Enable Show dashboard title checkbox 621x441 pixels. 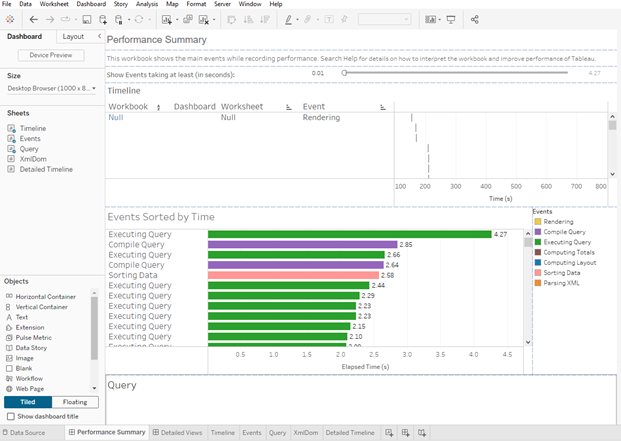pyautogui.click(x=11, y=416)
